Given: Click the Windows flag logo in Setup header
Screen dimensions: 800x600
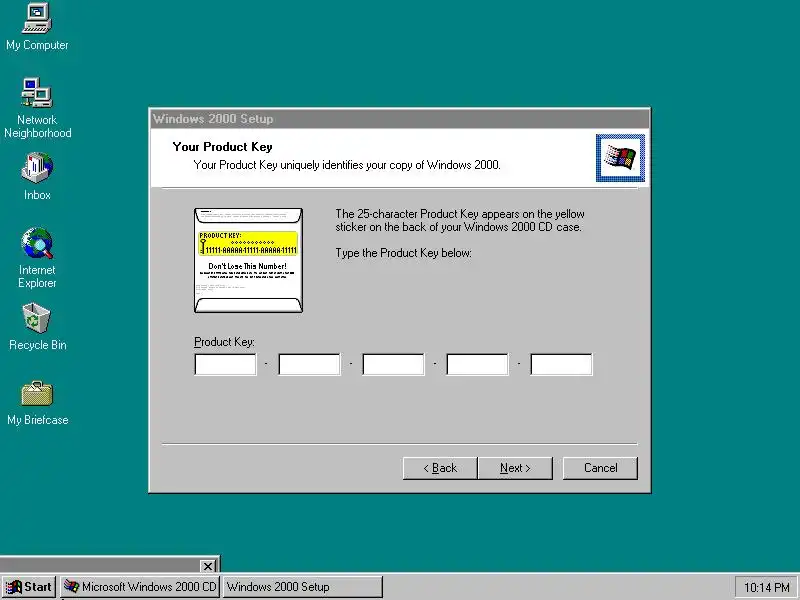Looking at the screenshot, I should [x=620, y=158].
